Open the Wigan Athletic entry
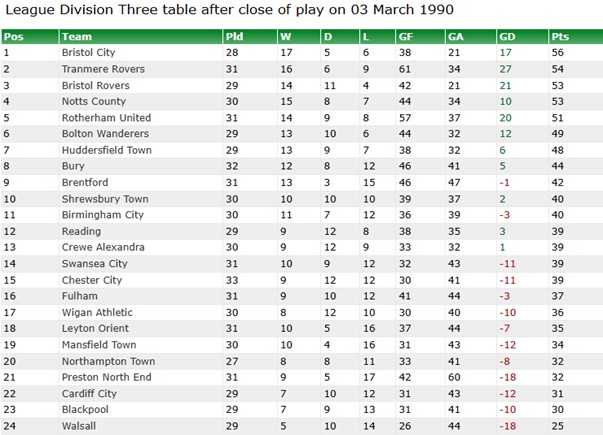 [x=97, y=312]
